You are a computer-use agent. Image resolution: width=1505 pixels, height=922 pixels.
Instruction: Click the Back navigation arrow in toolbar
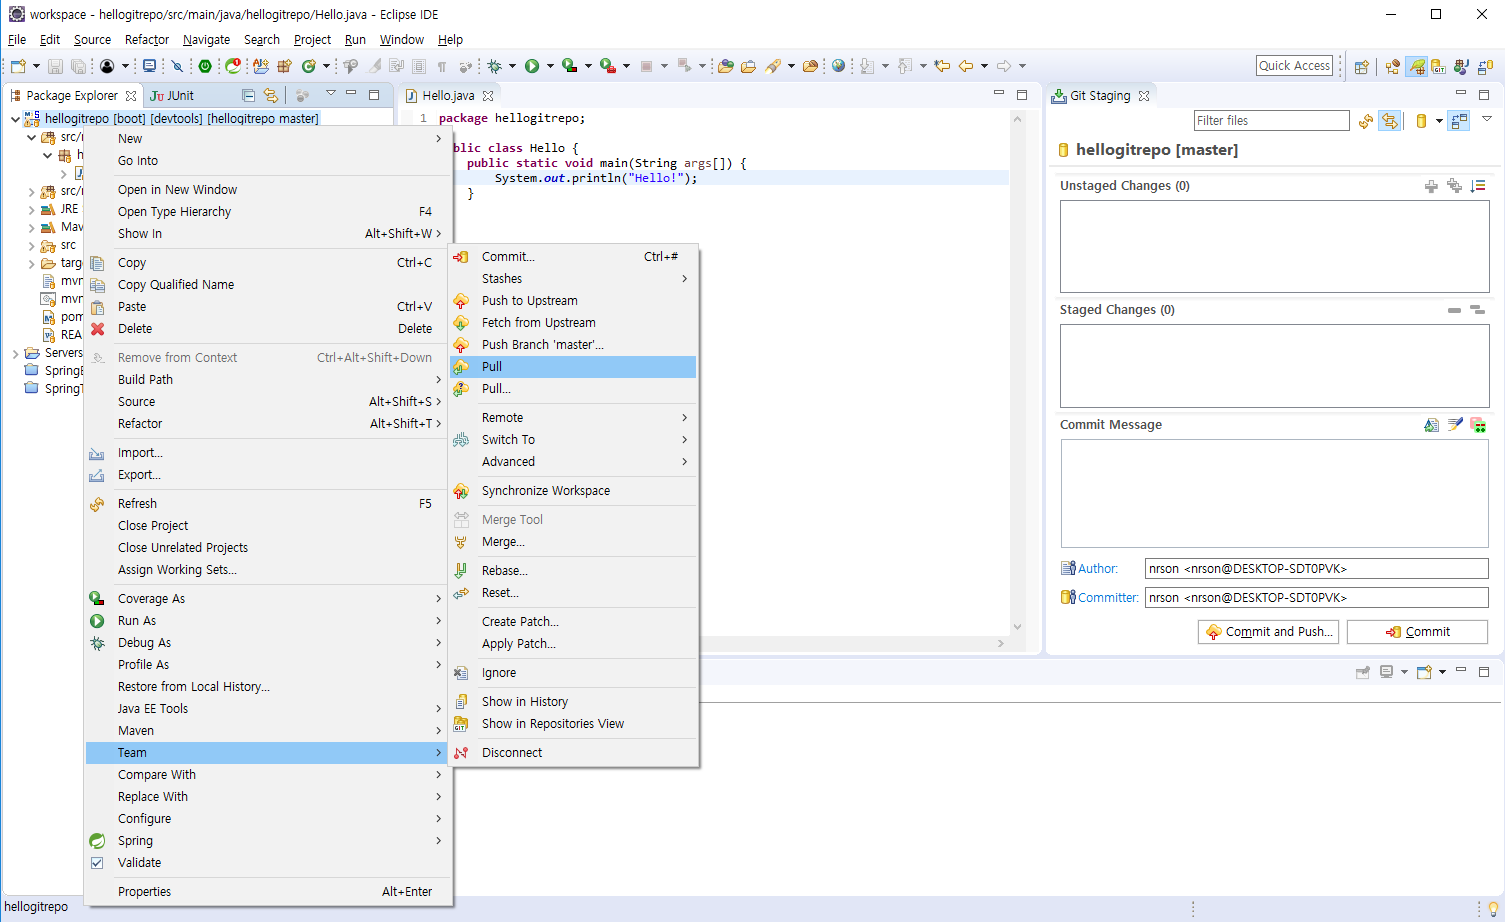[966, 66]
